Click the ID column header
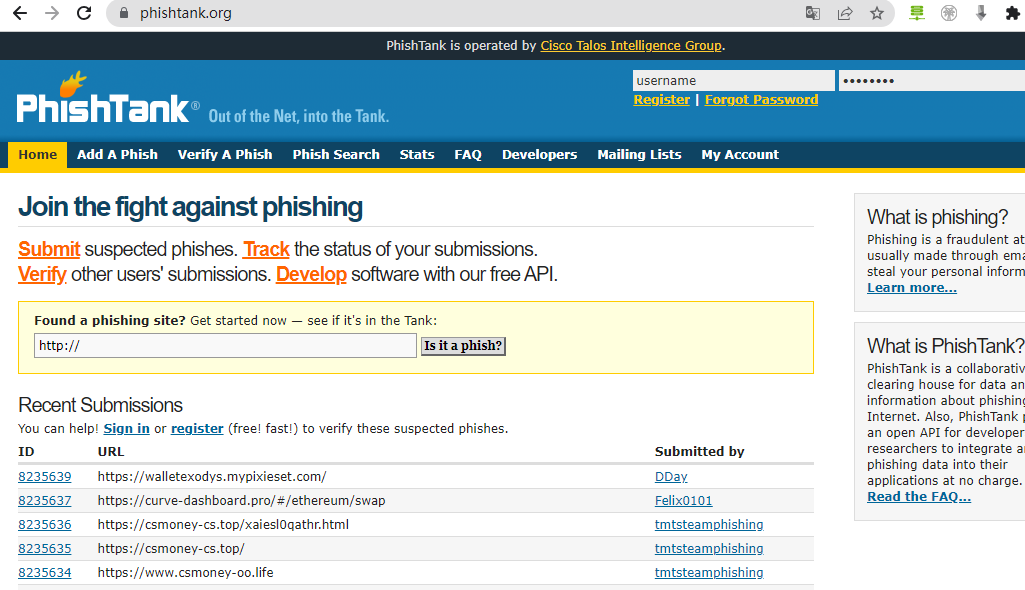Viewport: 1025px width, 590px height. 26,451
